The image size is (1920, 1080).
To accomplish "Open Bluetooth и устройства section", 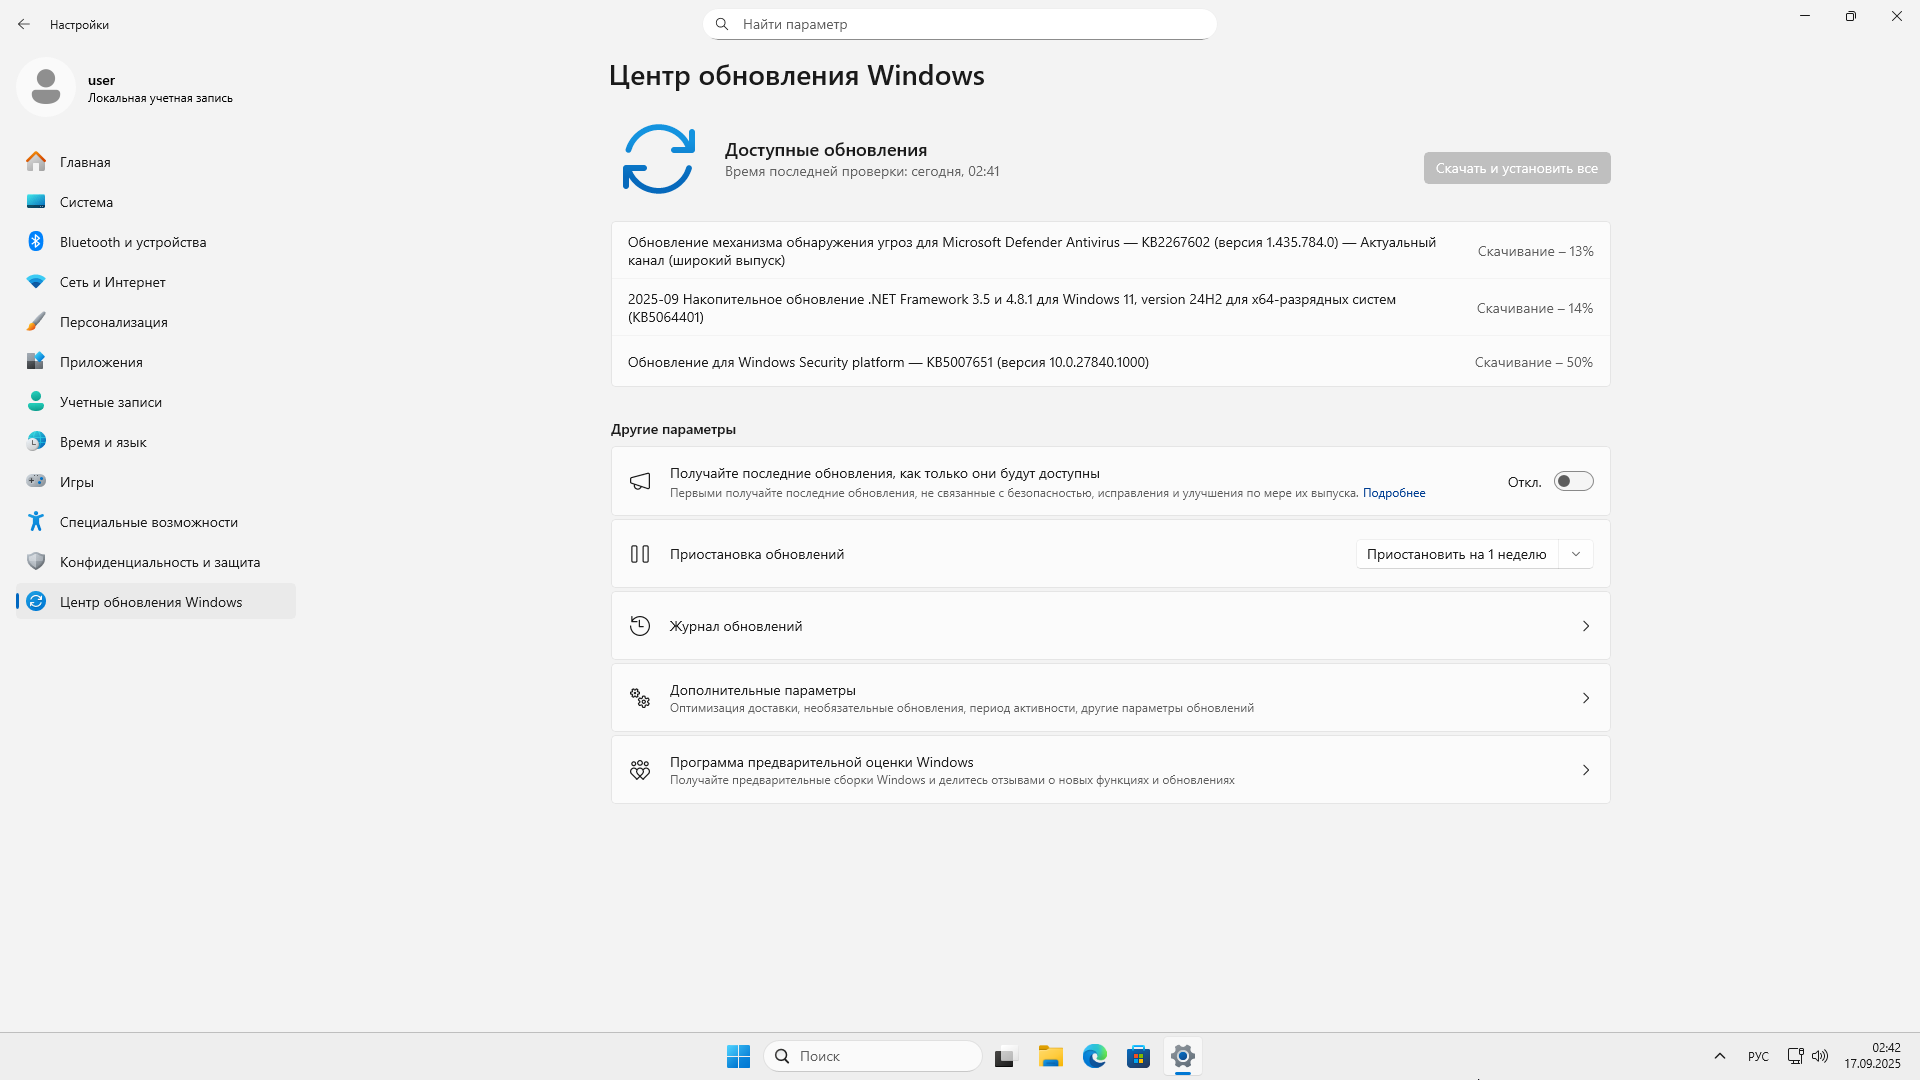I will pyautogui.click(x=156, y=241).
